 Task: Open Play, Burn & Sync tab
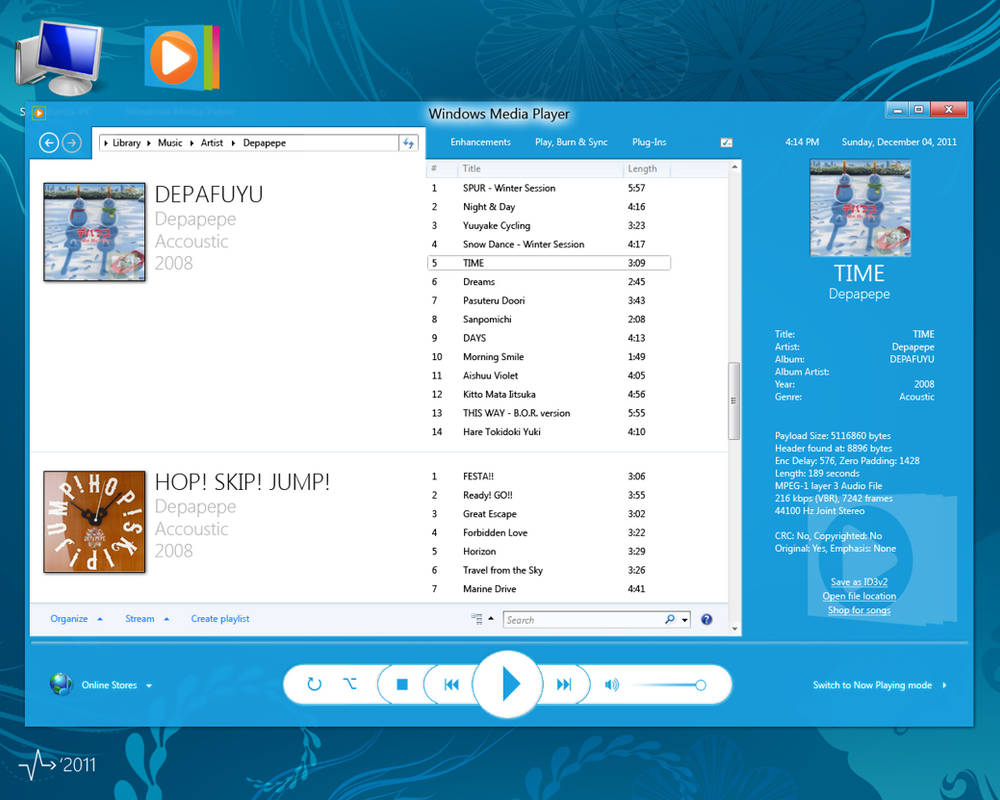[571, 142]
